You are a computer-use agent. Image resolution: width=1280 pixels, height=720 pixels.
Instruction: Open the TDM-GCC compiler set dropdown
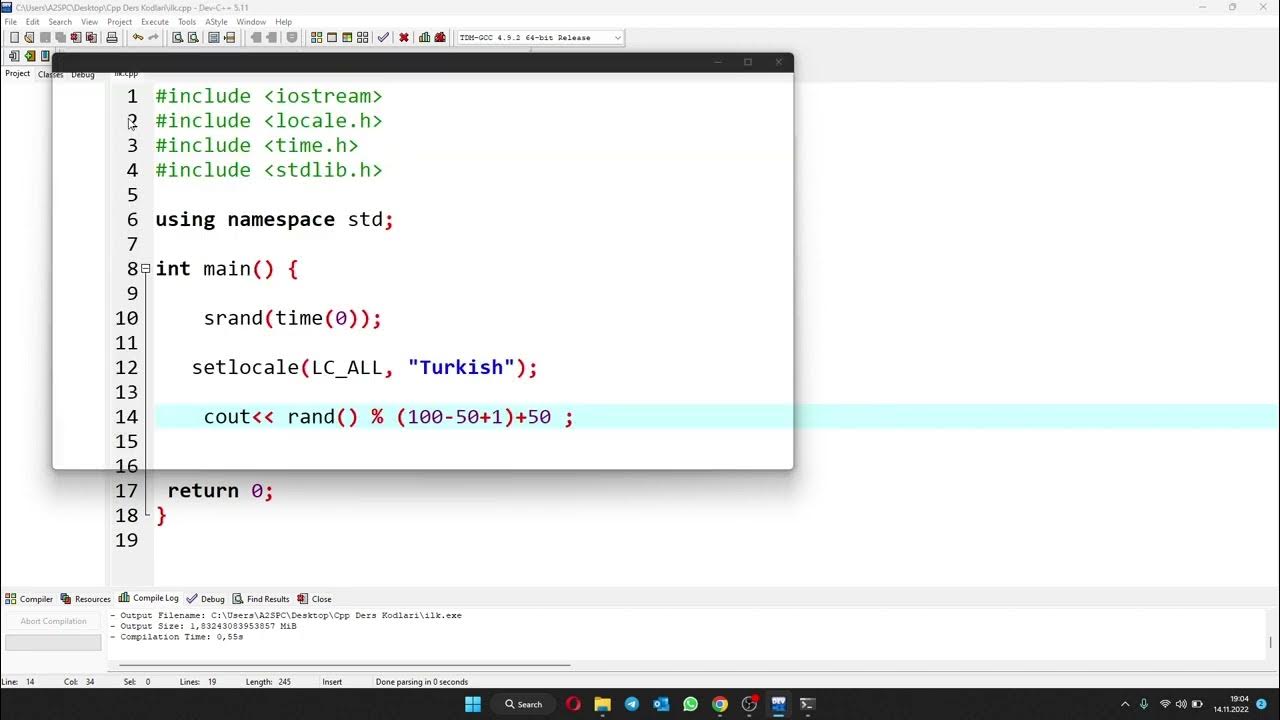(540, 37)
